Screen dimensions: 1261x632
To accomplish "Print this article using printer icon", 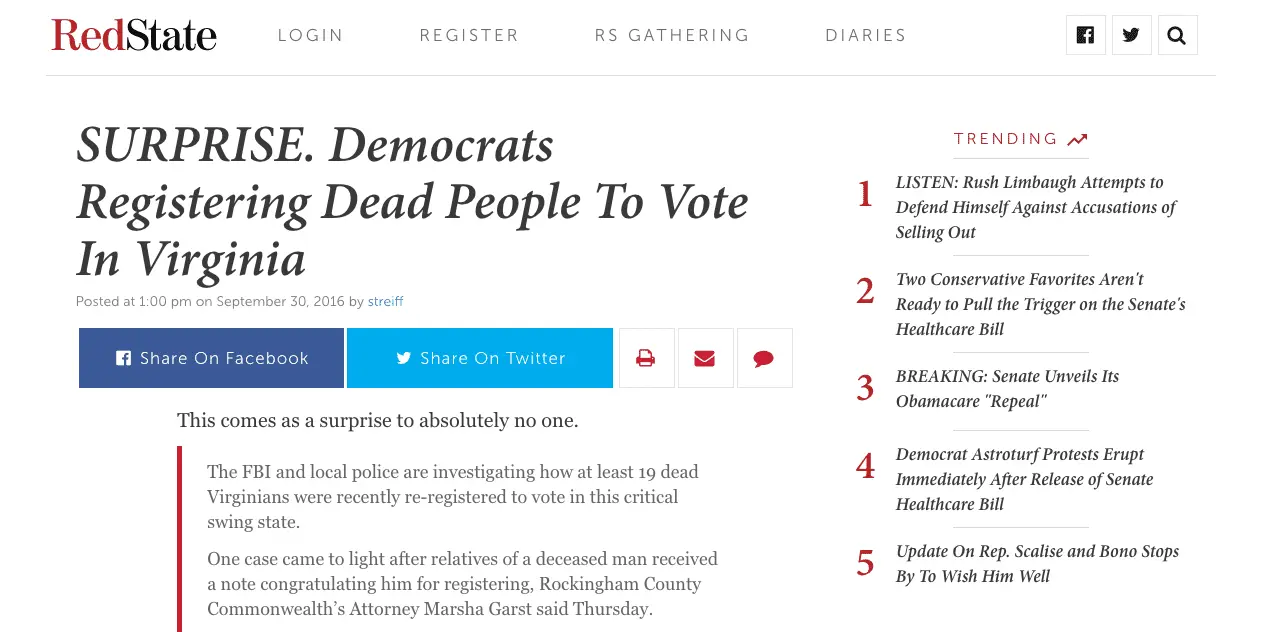I will click(646, 358).
